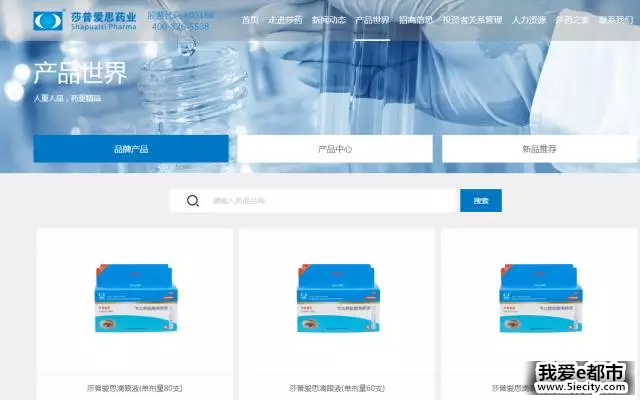Go to 新闻动态 in the top menu
The image size is (640, 400).
329,20
